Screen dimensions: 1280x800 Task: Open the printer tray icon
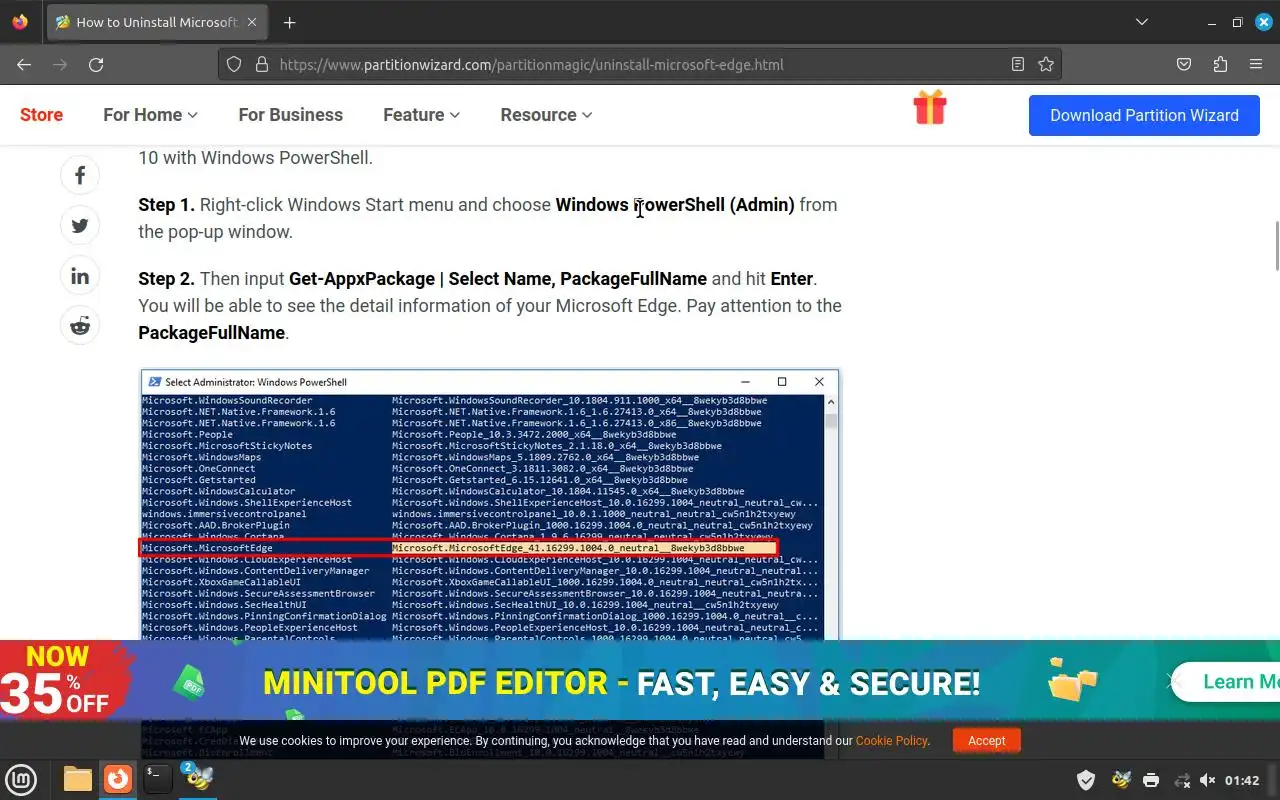tap(1151, 780)
